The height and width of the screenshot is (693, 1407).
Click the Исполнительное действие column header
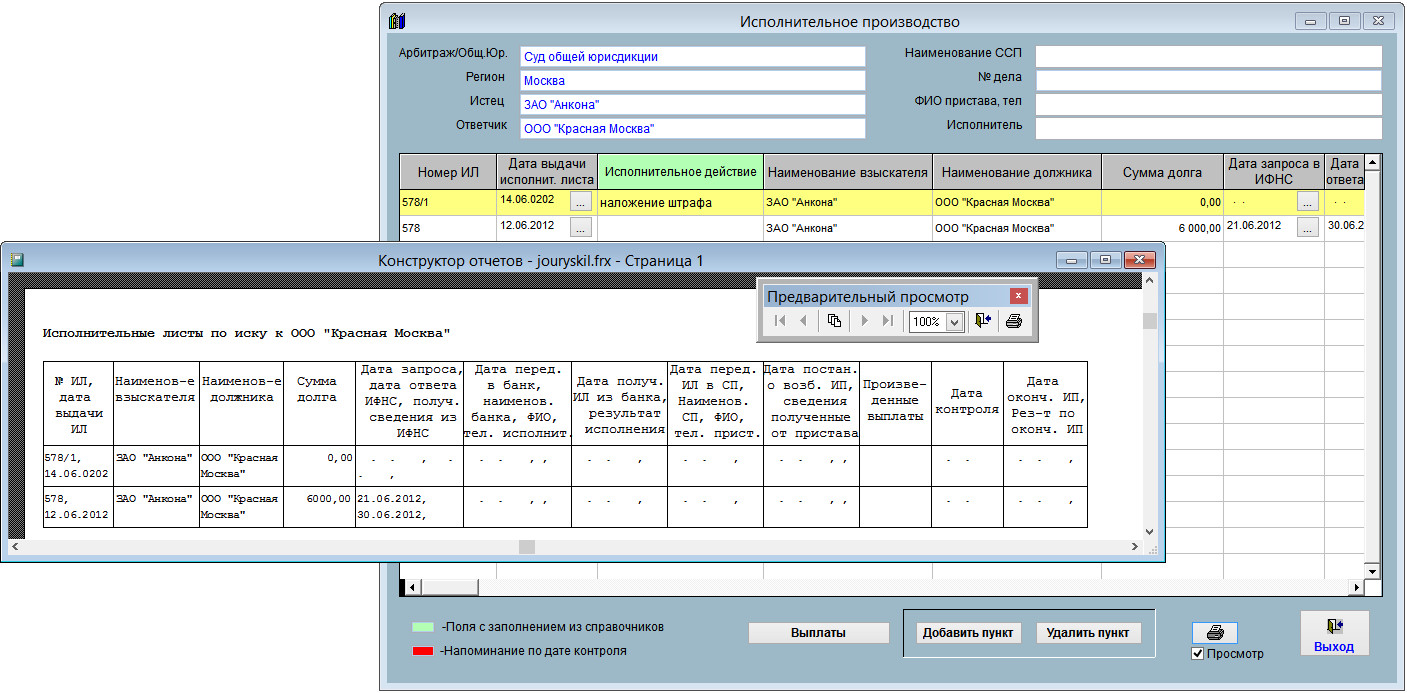click(680, 172)
